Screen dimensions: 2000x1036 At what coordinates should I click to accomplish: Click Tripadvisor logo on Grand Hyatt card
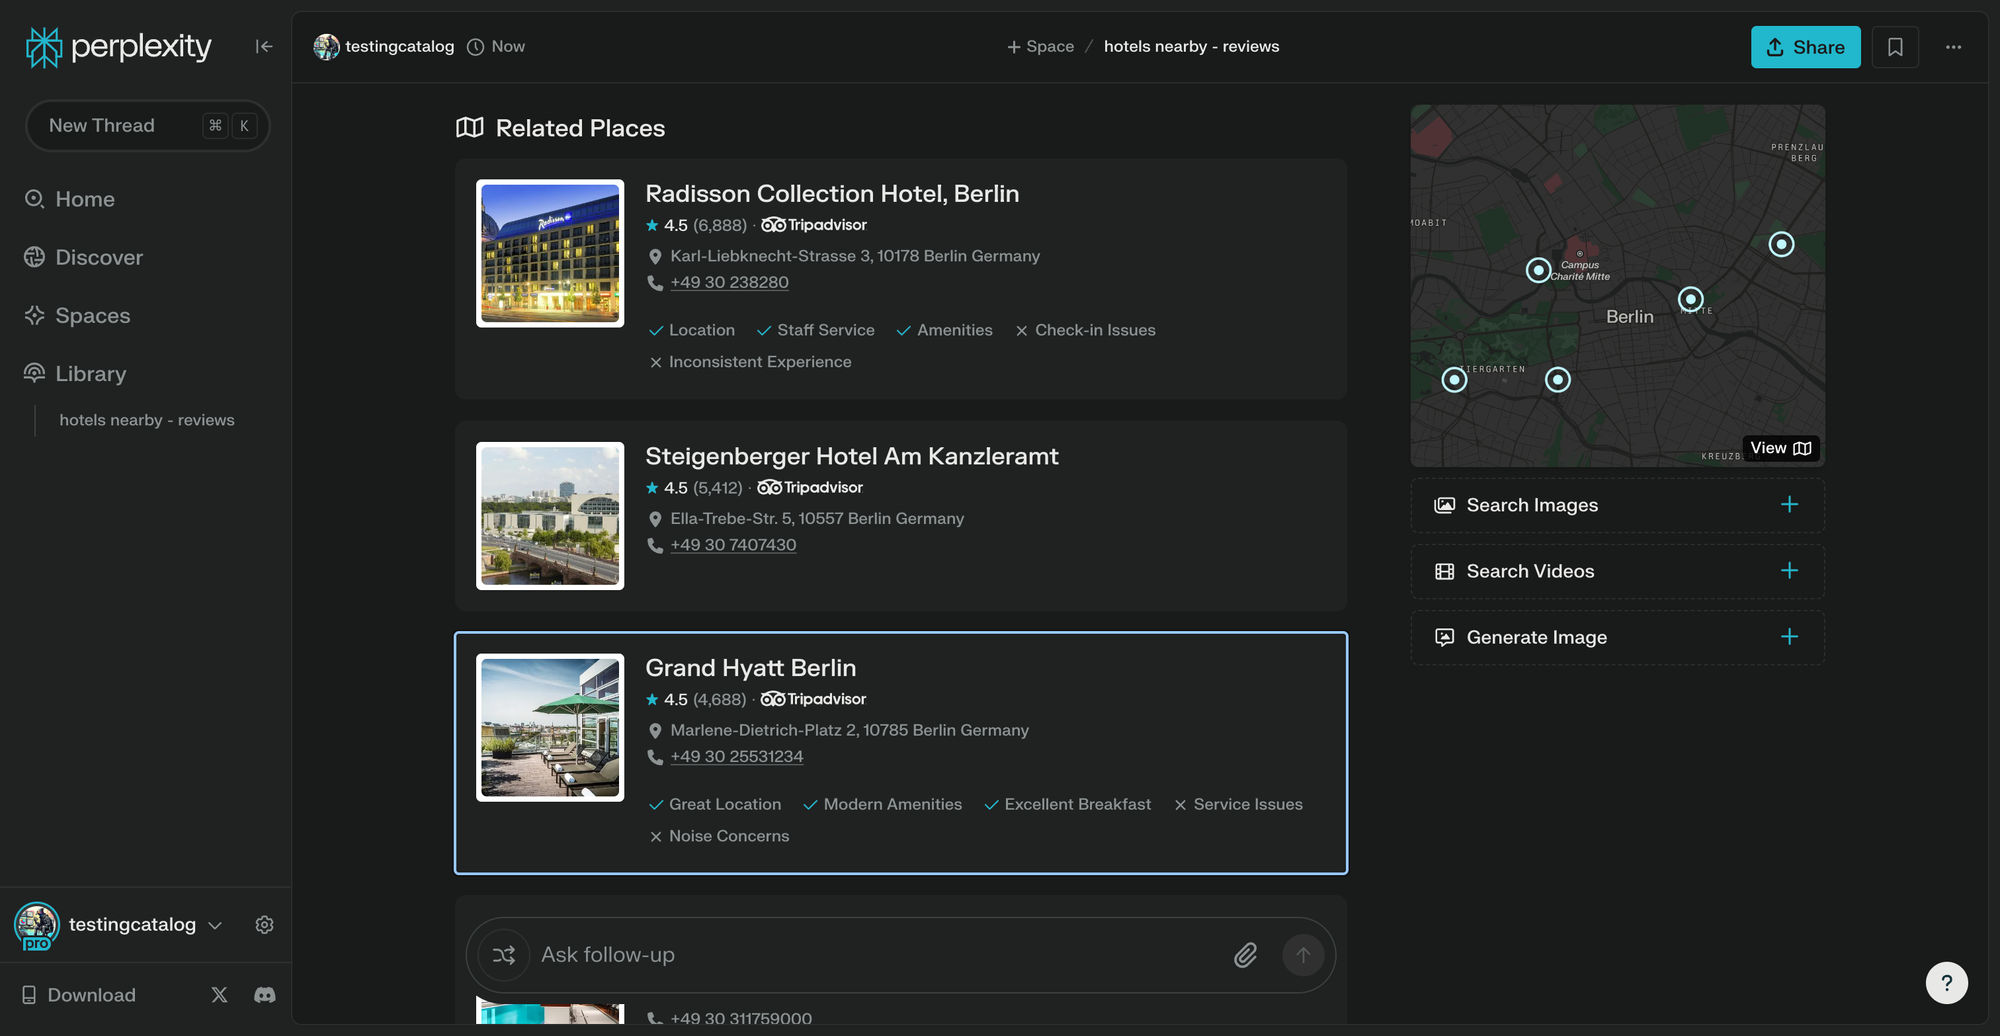(x=813, y=699)
